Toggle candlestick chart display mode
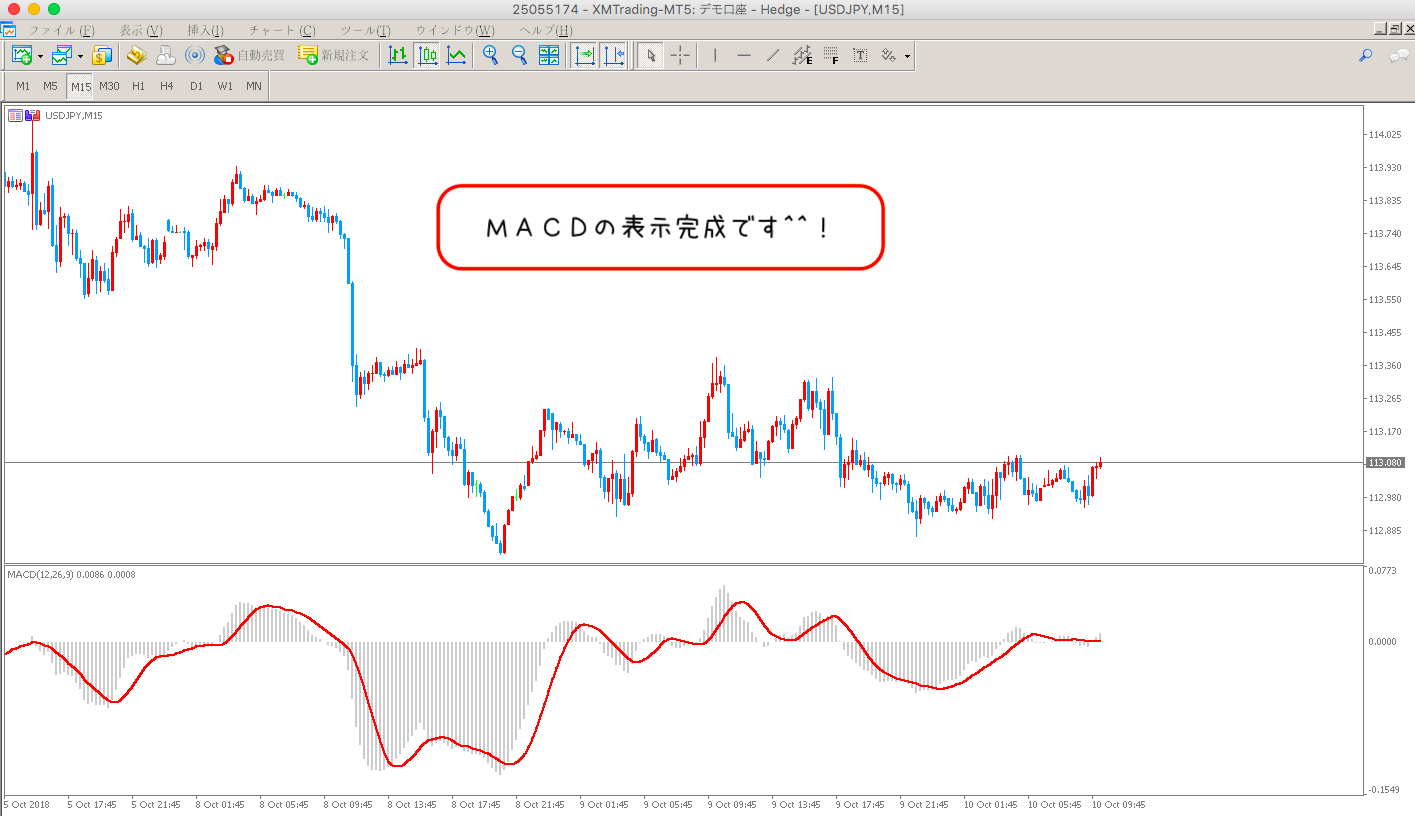Viewport: 1415px width, 816px height. (x=427, y=55)
